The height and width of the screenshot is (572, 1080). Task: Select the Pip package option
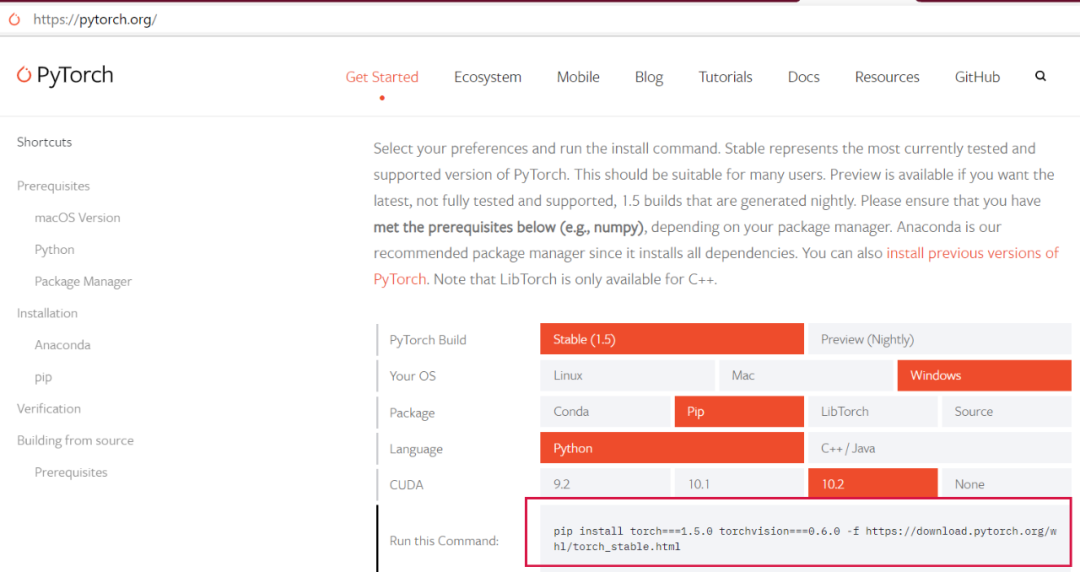(739, 411)
